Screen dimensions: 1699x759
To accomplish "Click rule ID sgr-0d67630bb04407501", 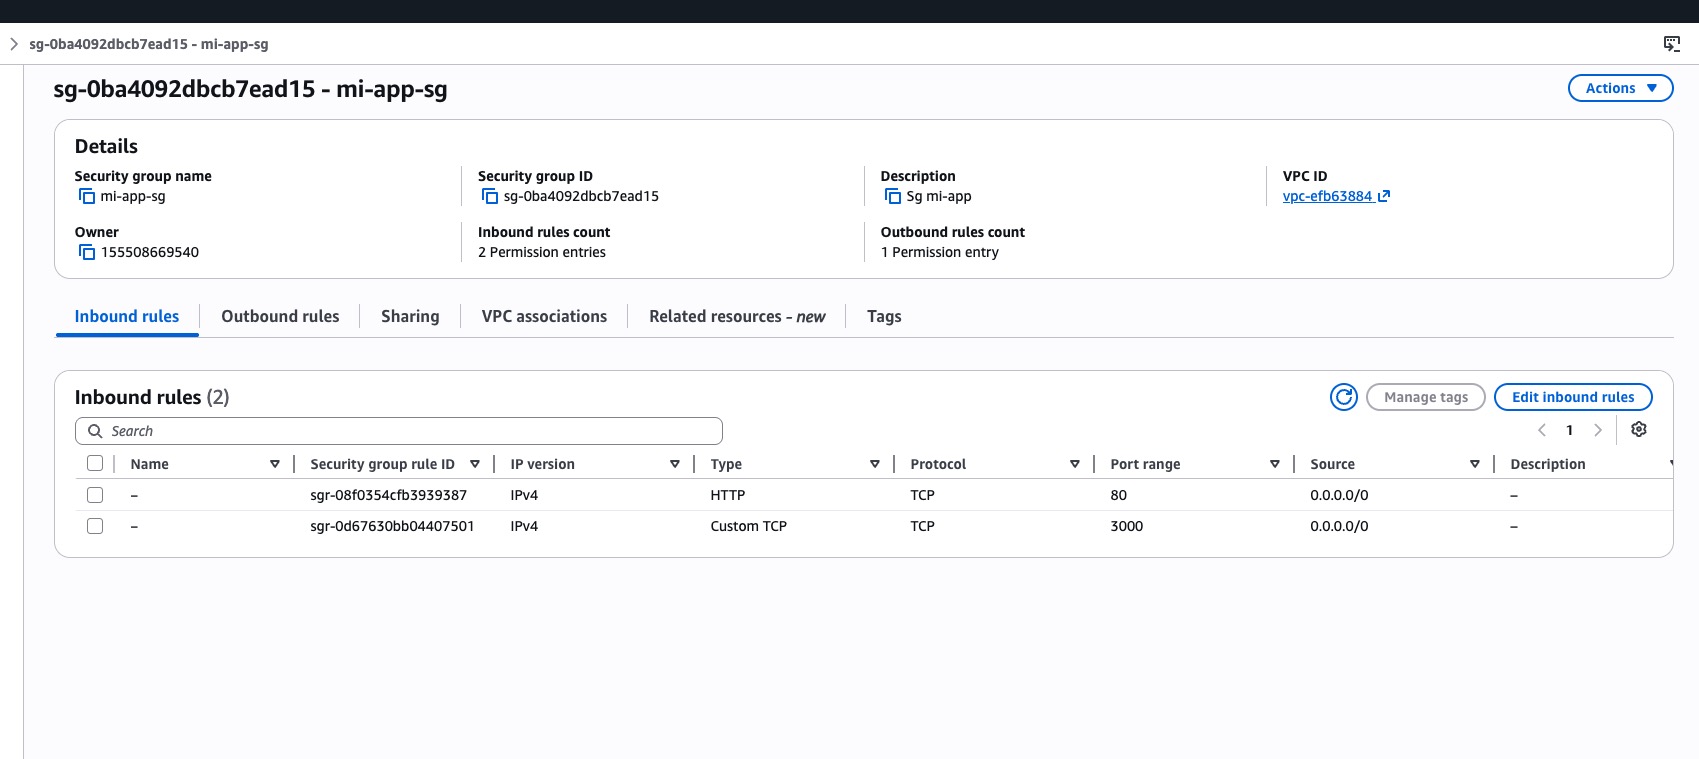I will pyautogui.click(x=392, y=526).
